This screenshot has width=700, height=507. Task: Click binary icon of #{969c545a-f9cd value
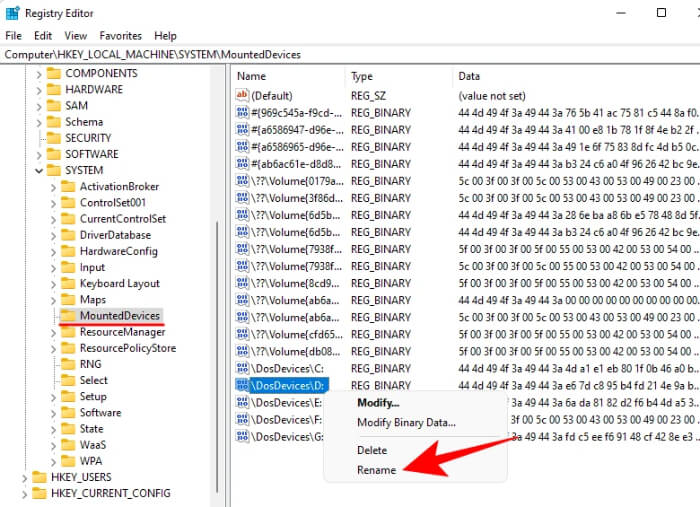242,112
